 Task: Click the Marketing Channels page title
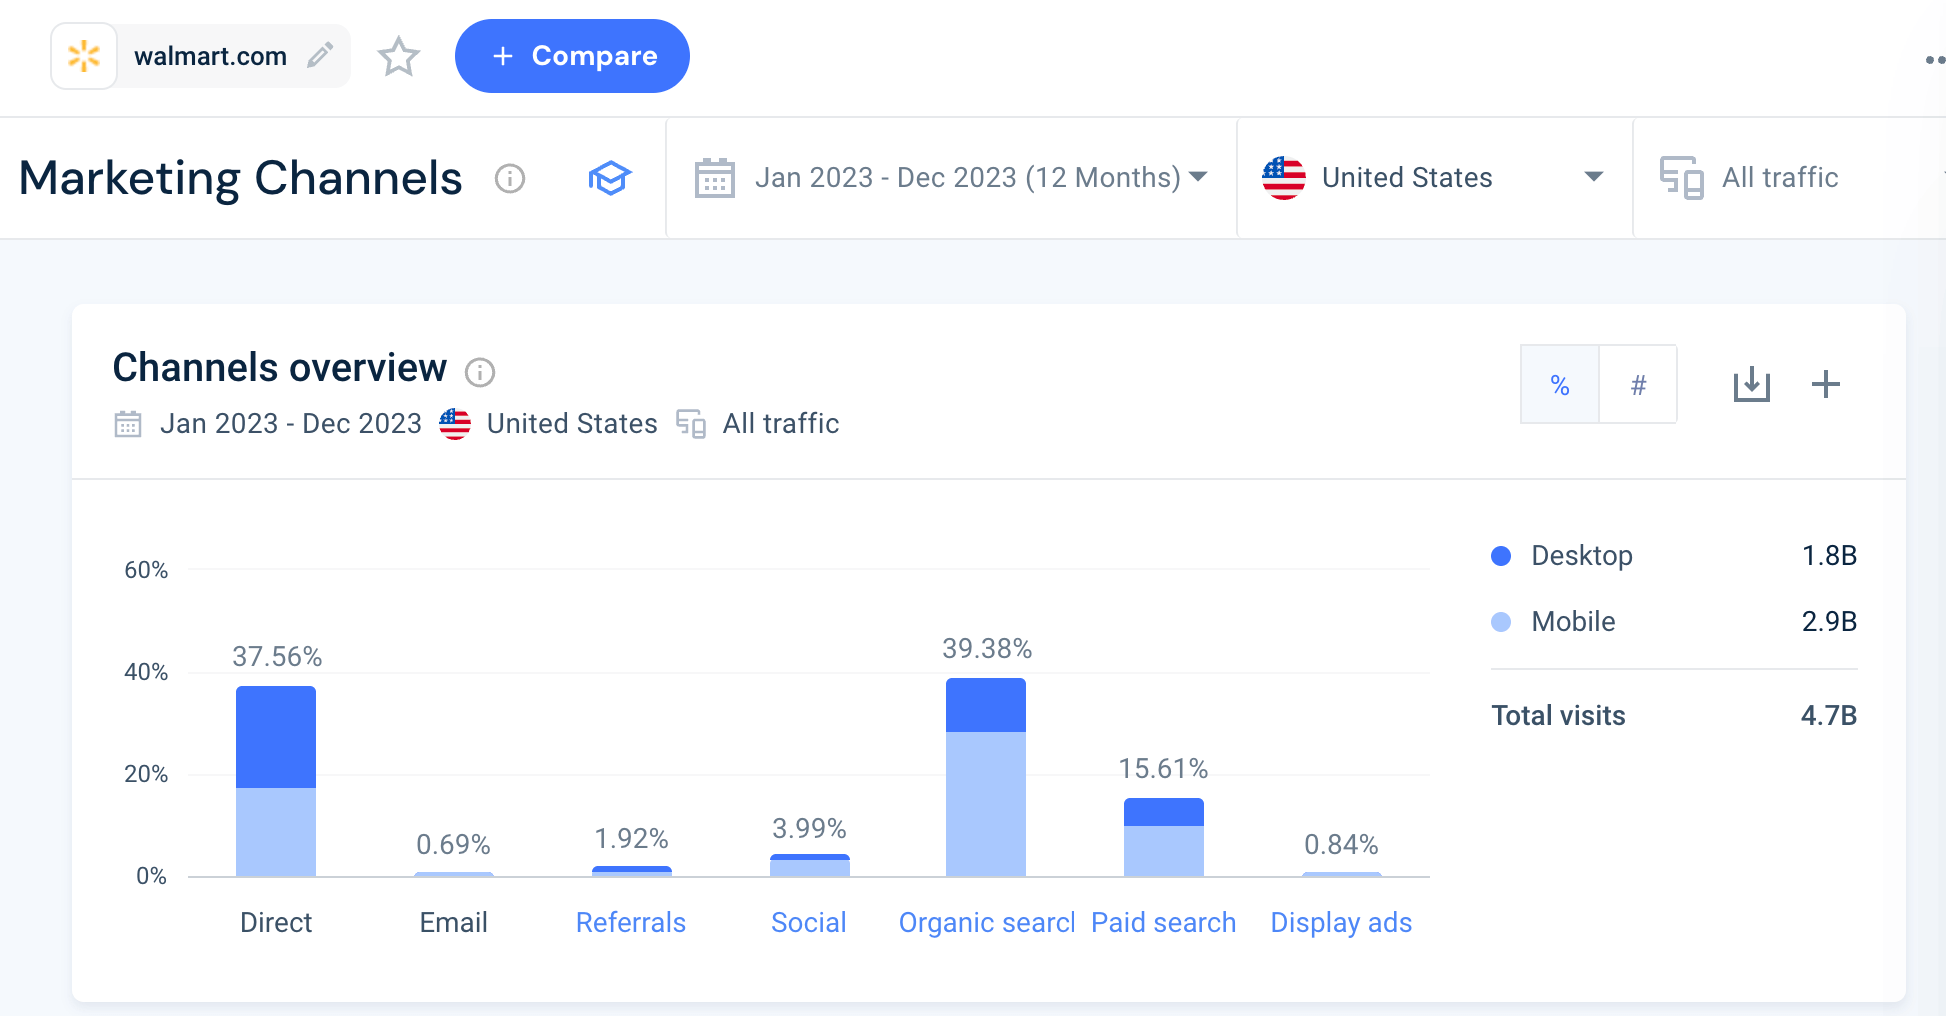240,178
